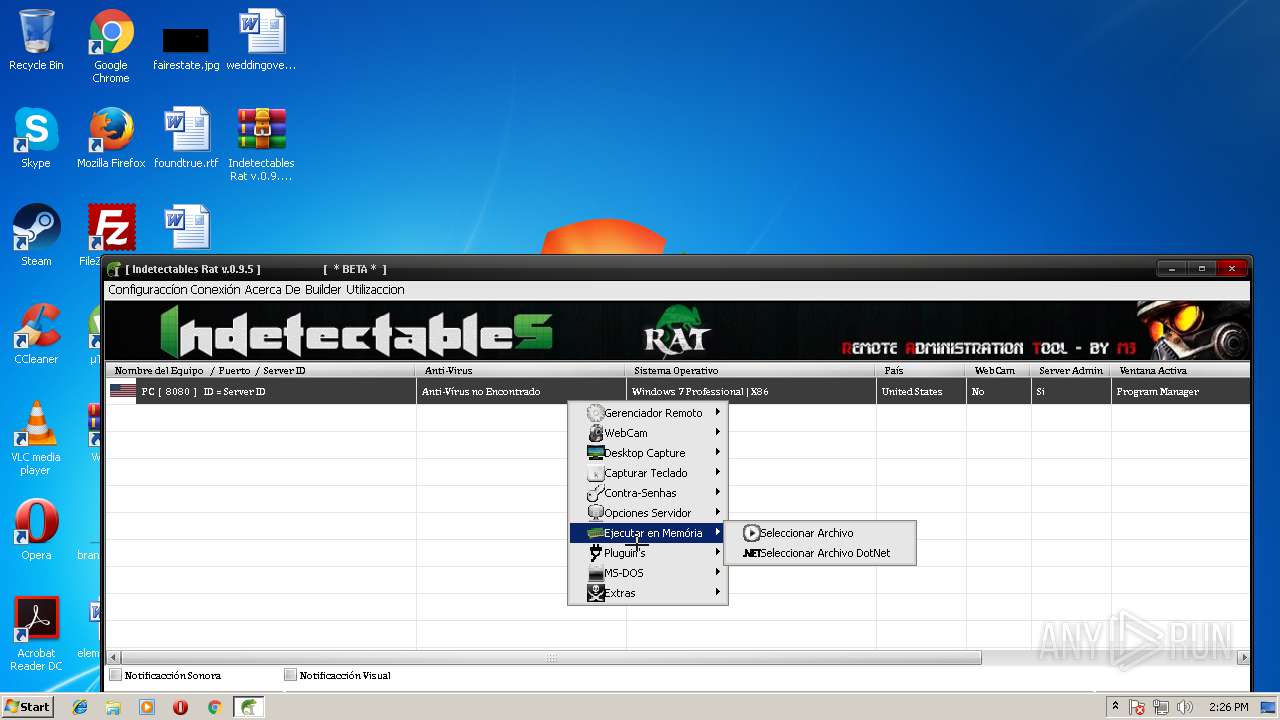The image size is (1280, 720).
Task: Open the Acerca De menu
Action: [x=273, y=290]
